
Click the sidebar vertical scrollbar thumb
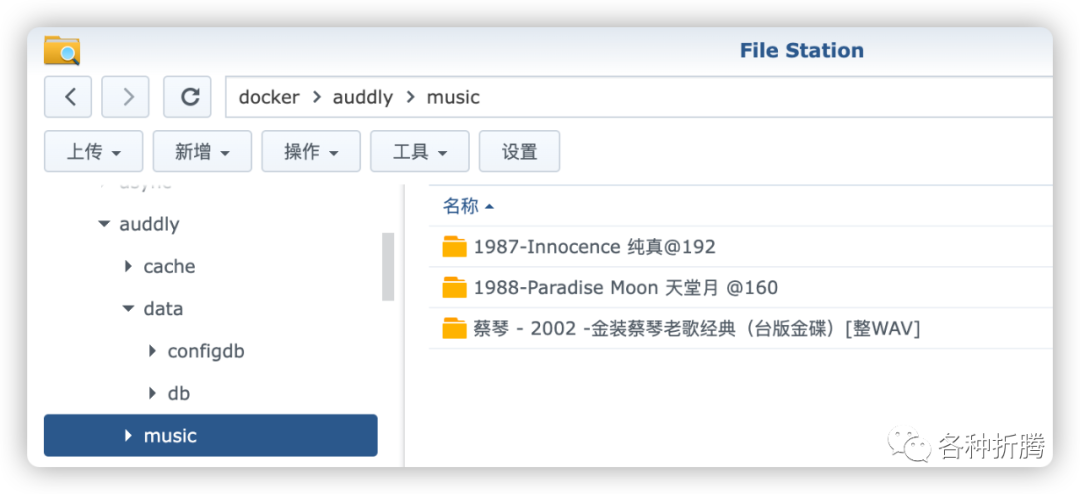pos(388,267)
